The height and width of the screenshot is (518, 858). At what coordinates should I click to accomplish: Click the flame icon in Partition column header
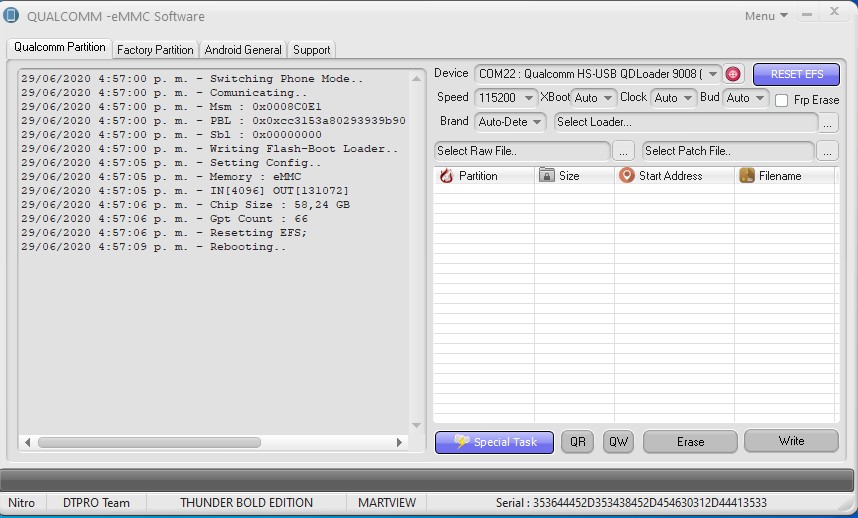tap(447, 176)
